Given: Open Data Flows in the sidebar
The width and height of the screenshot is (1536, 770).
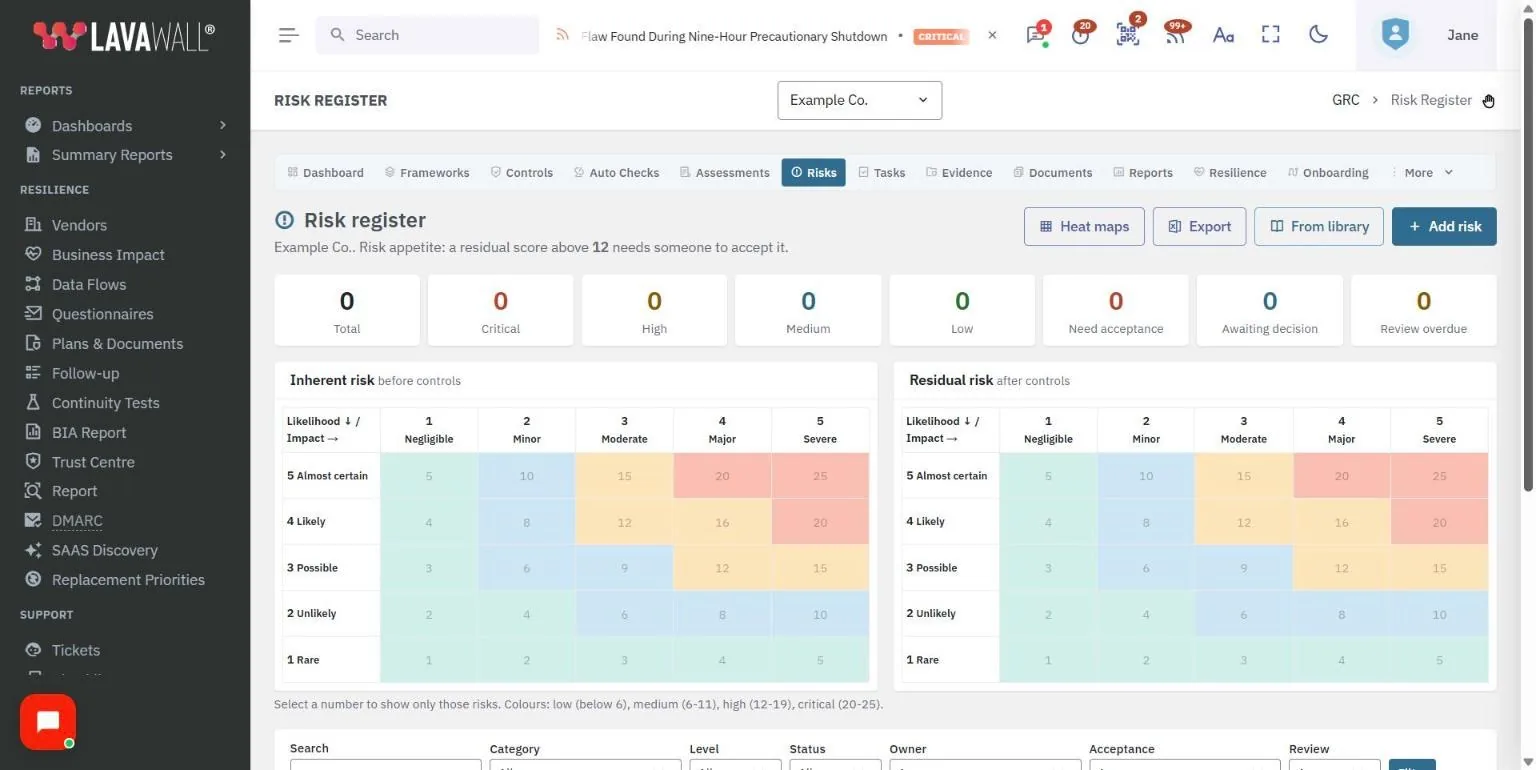Looking at the screenshot, I should click(89, 284).
